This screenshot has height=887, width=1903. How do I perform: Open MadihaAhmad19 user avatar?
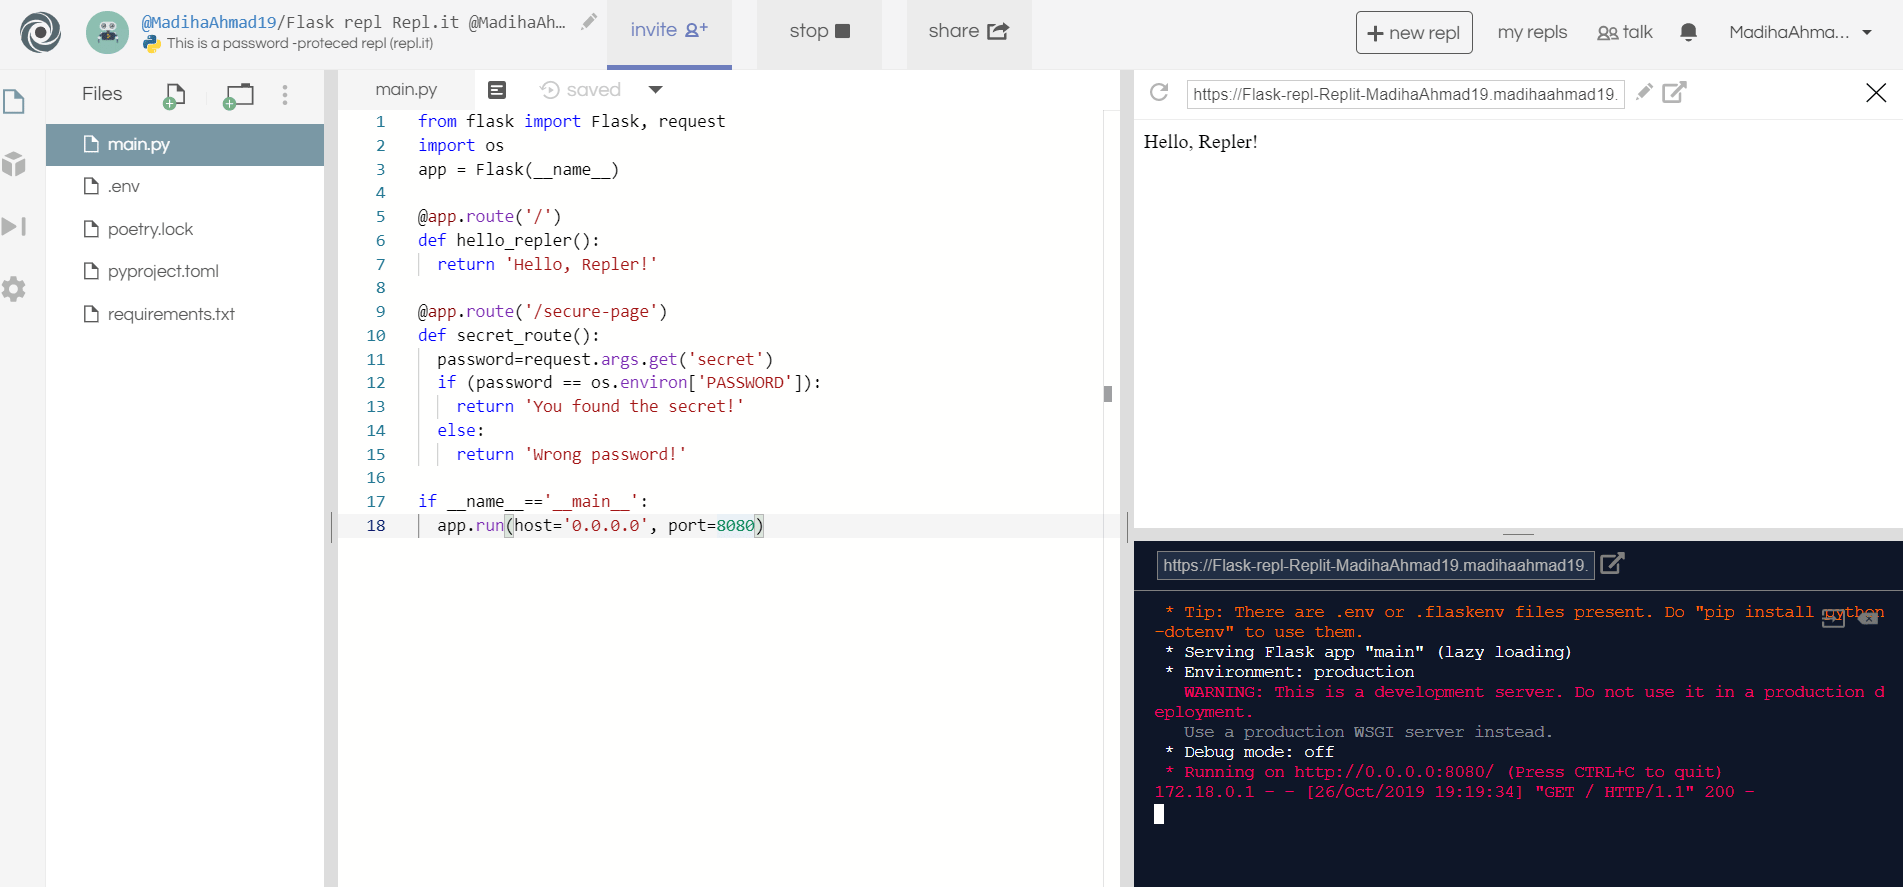[107, 32]
